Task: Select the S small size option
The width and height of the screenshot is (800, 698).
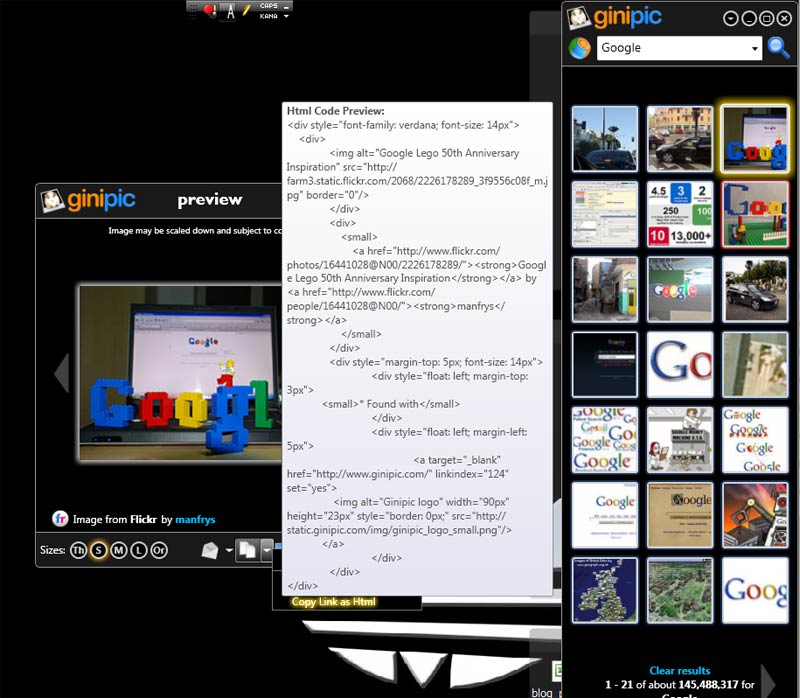Action: 98,550
